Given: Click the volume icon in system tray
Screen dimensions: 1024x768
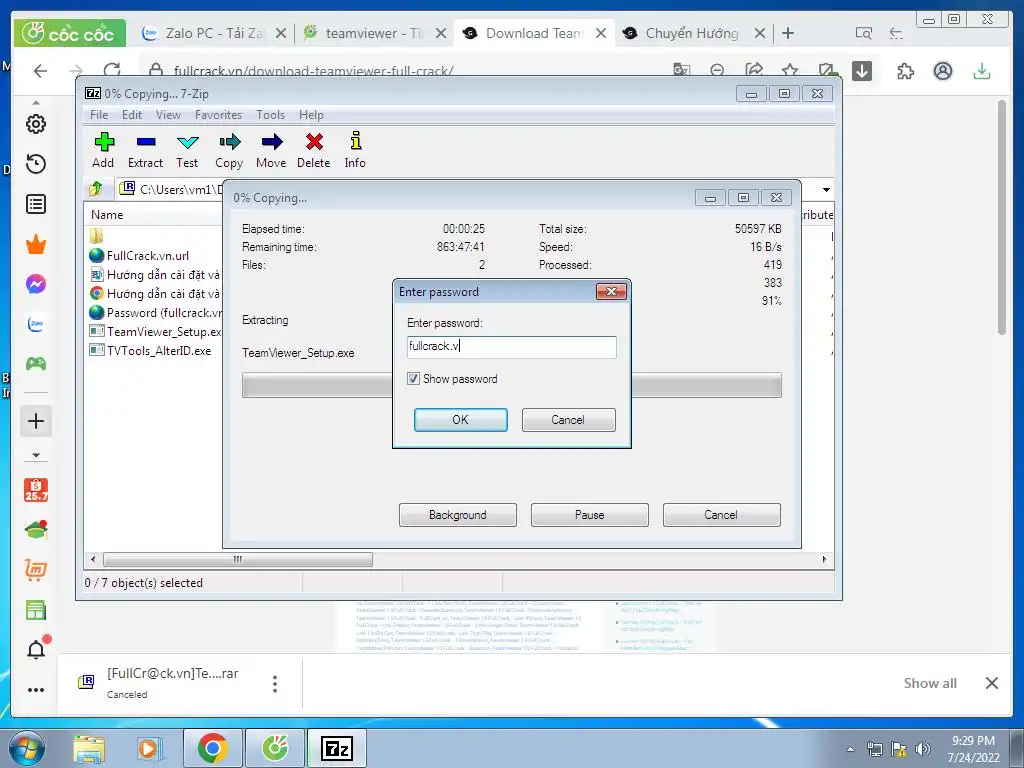Looking at the screenshot, I should (923, 749).
